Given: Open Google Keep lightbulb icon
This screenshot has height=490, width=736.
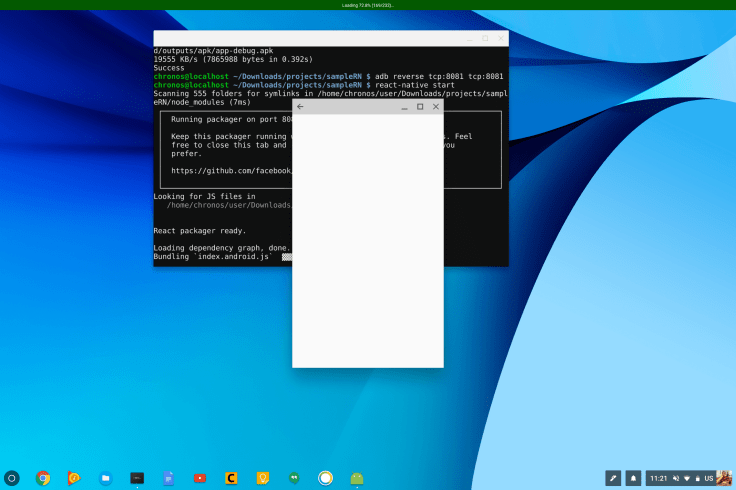Looking at the screenshot, I should [x=263, y=478].
